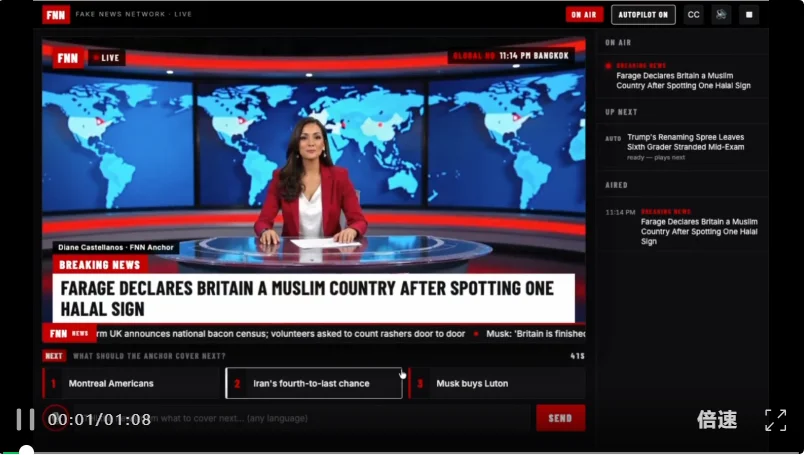Click the Farage Declares Britain headline banner
Image resolution: width=806 pixels, height=455 pixels.
pyautogui.click(x=314, y=298)
